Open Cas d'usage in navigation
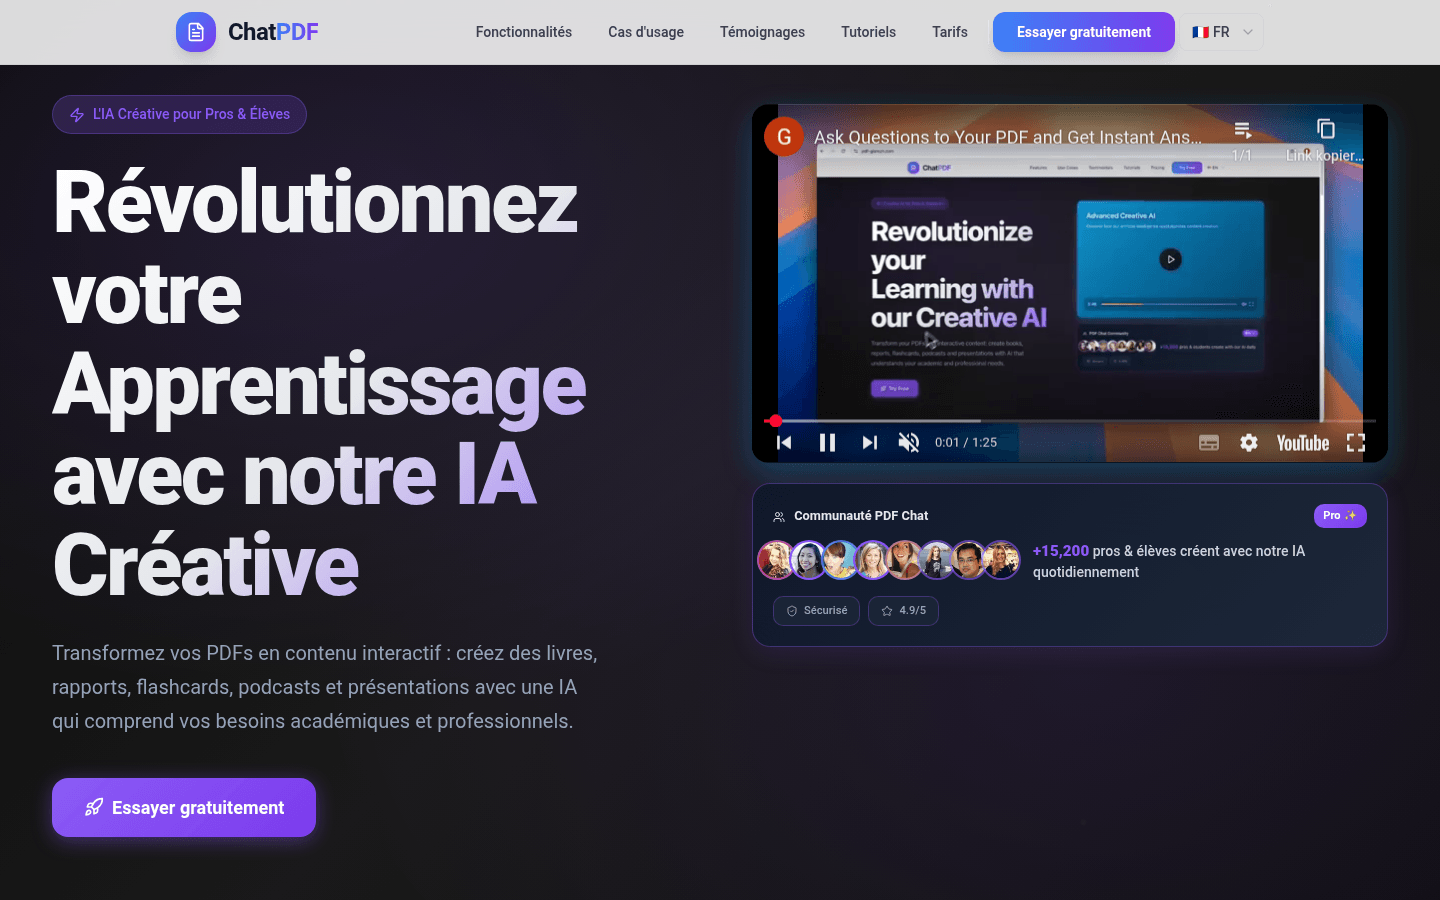Screen dimensions: 1440x900 (646, 32)
